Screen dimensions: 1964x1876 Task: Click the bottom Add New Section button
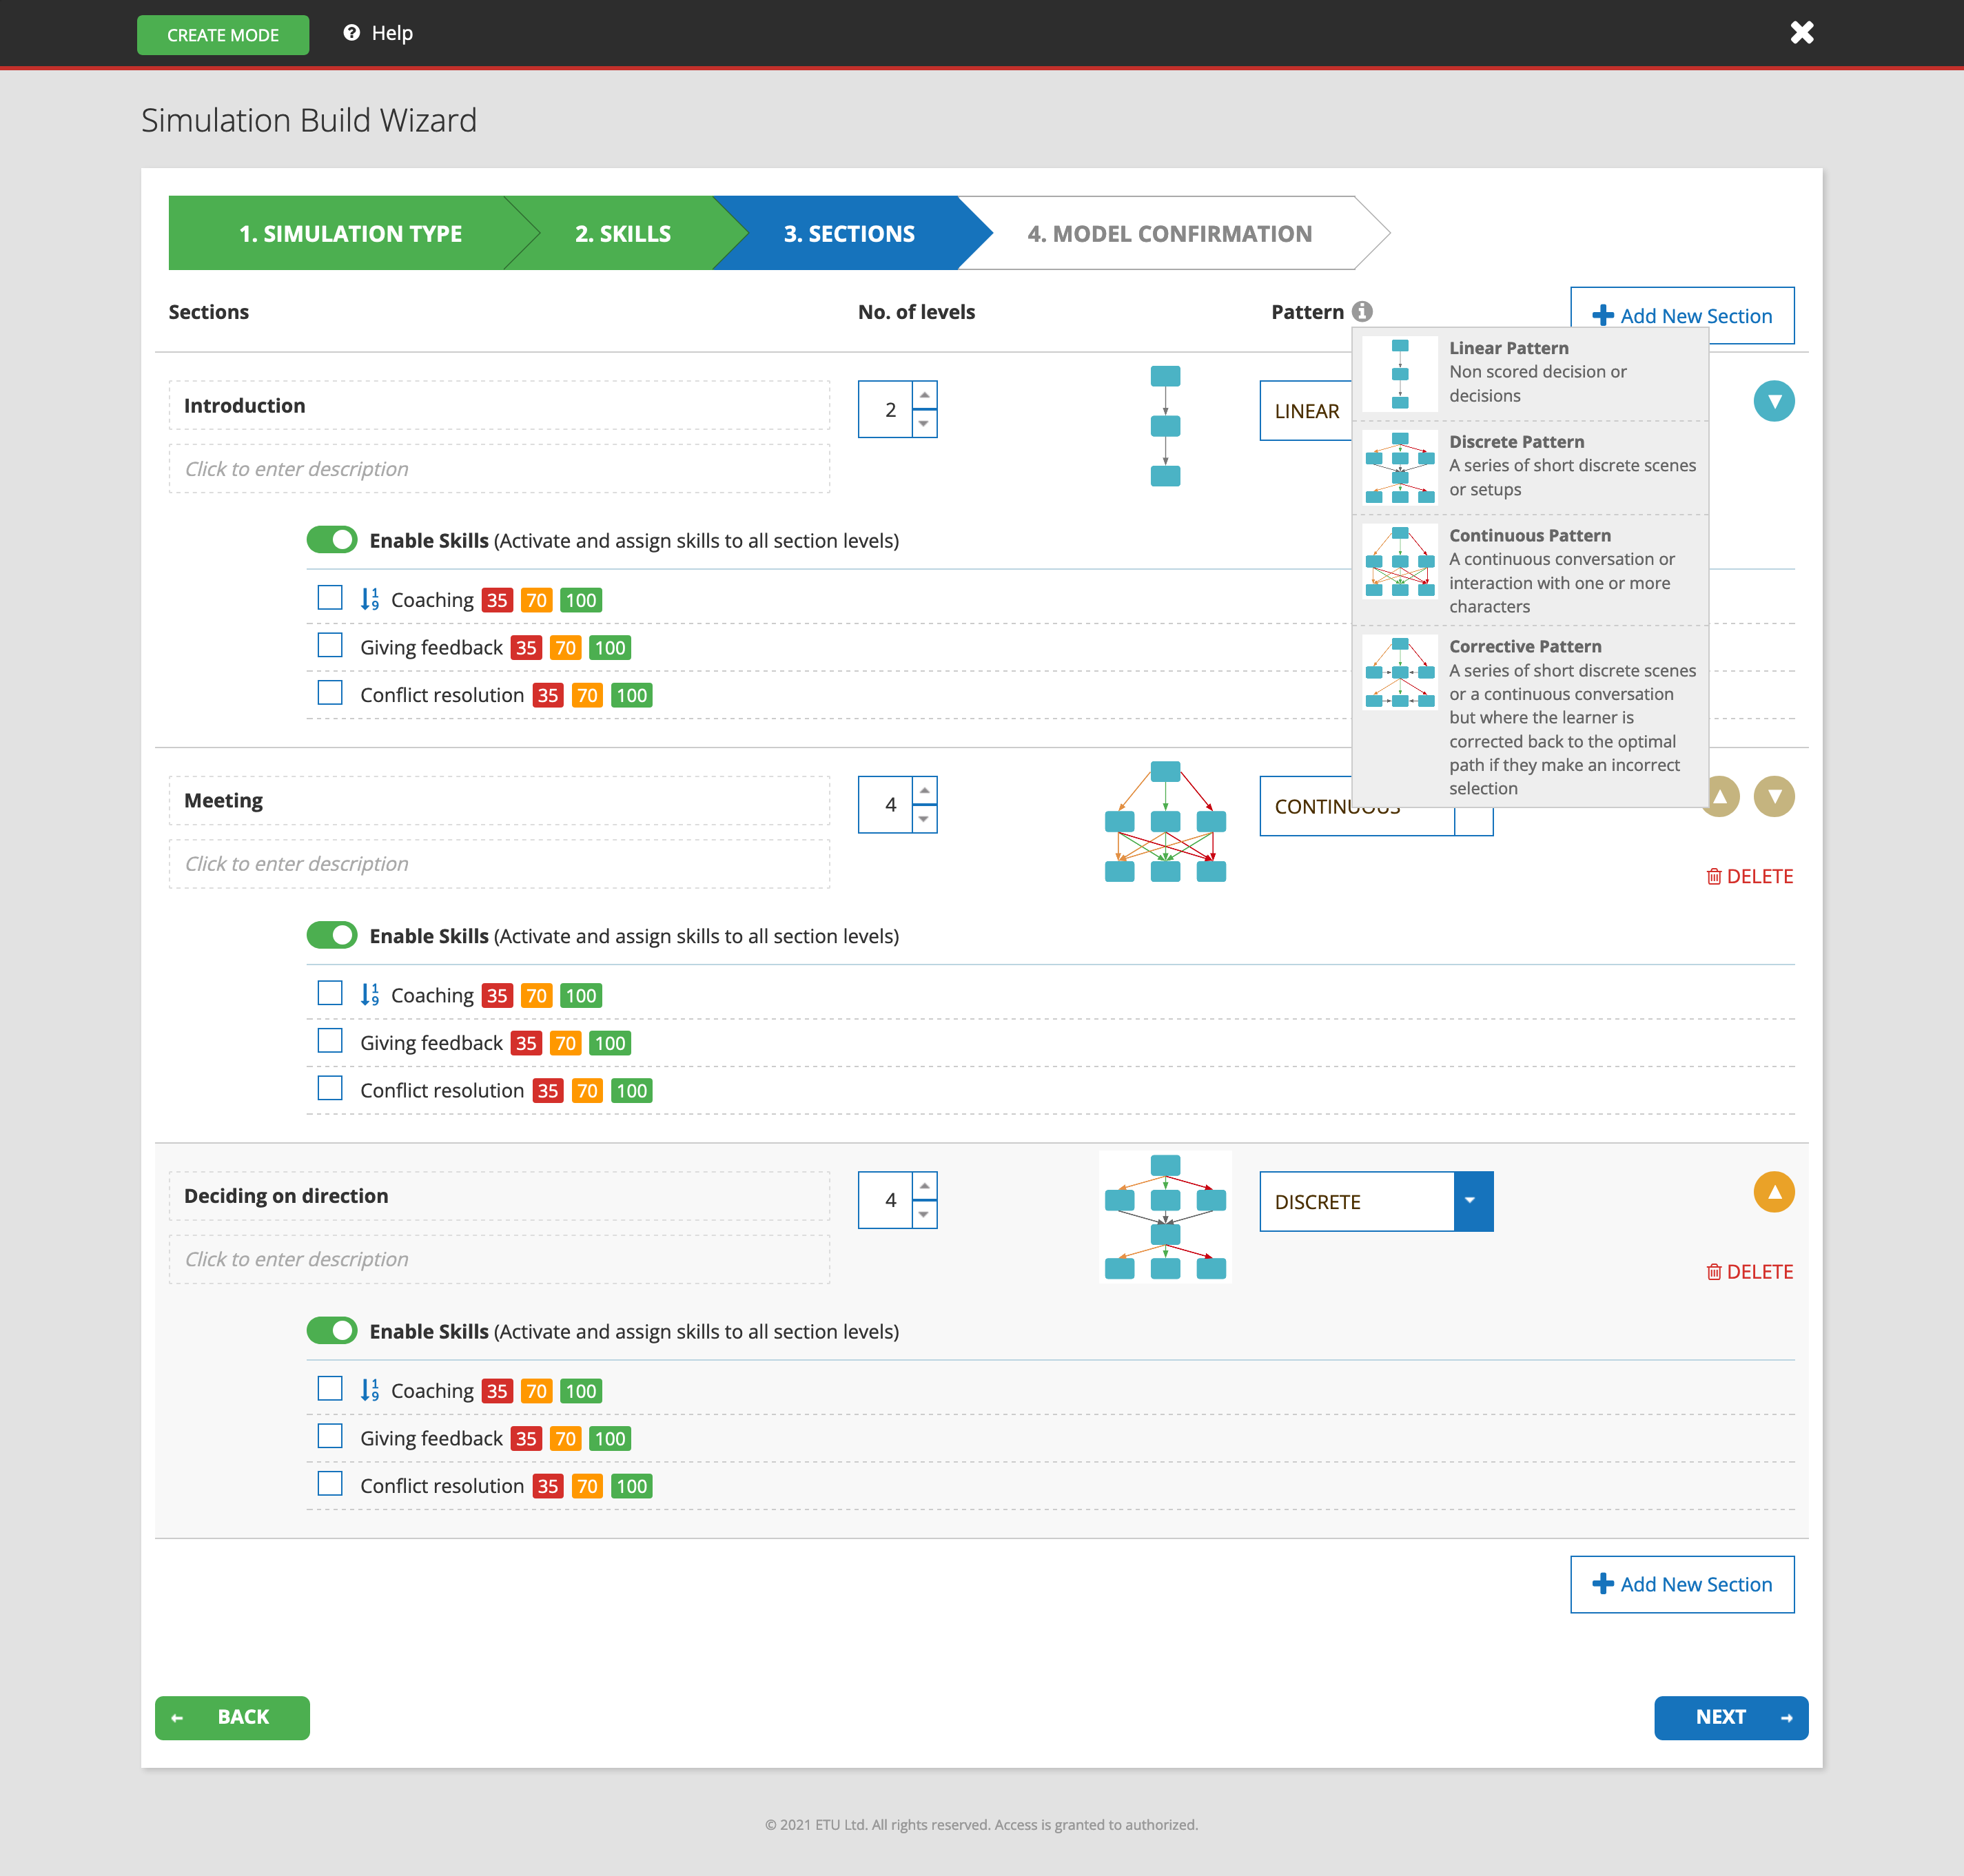coord(1682,1584)
